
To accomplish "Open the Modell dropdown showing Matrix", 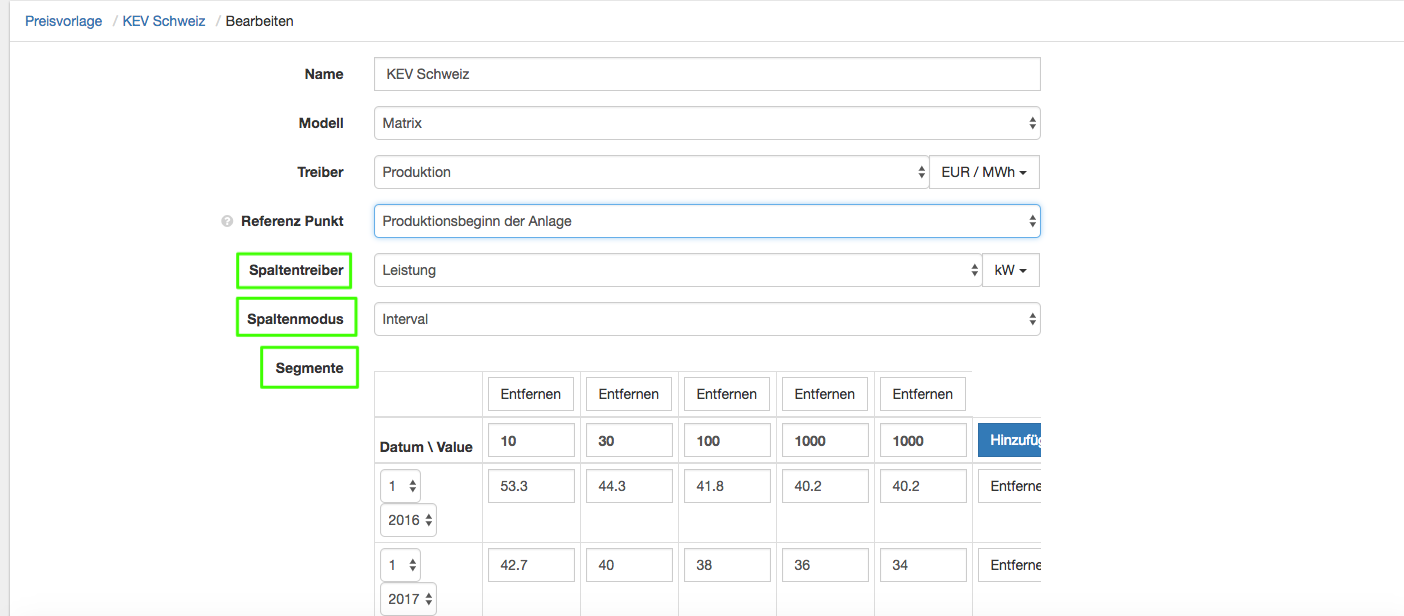I will pyautogui.click(x=706, y=123).
